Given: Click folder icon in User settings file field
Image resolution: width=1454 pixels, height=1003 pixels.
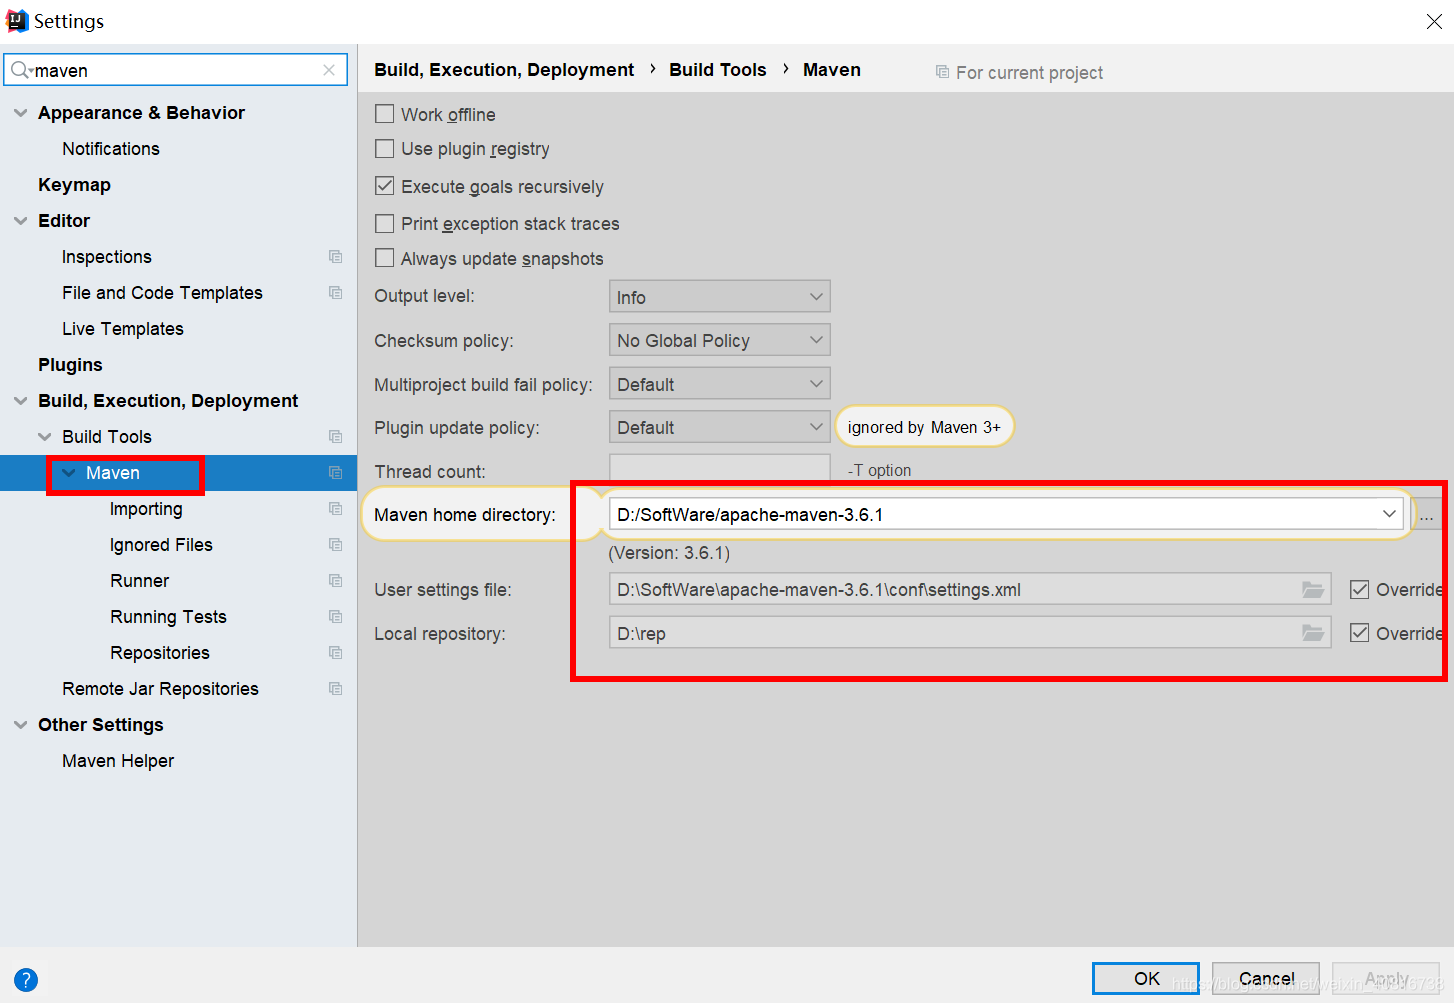Looking at the screenshot, I should tap(1313, 590).
